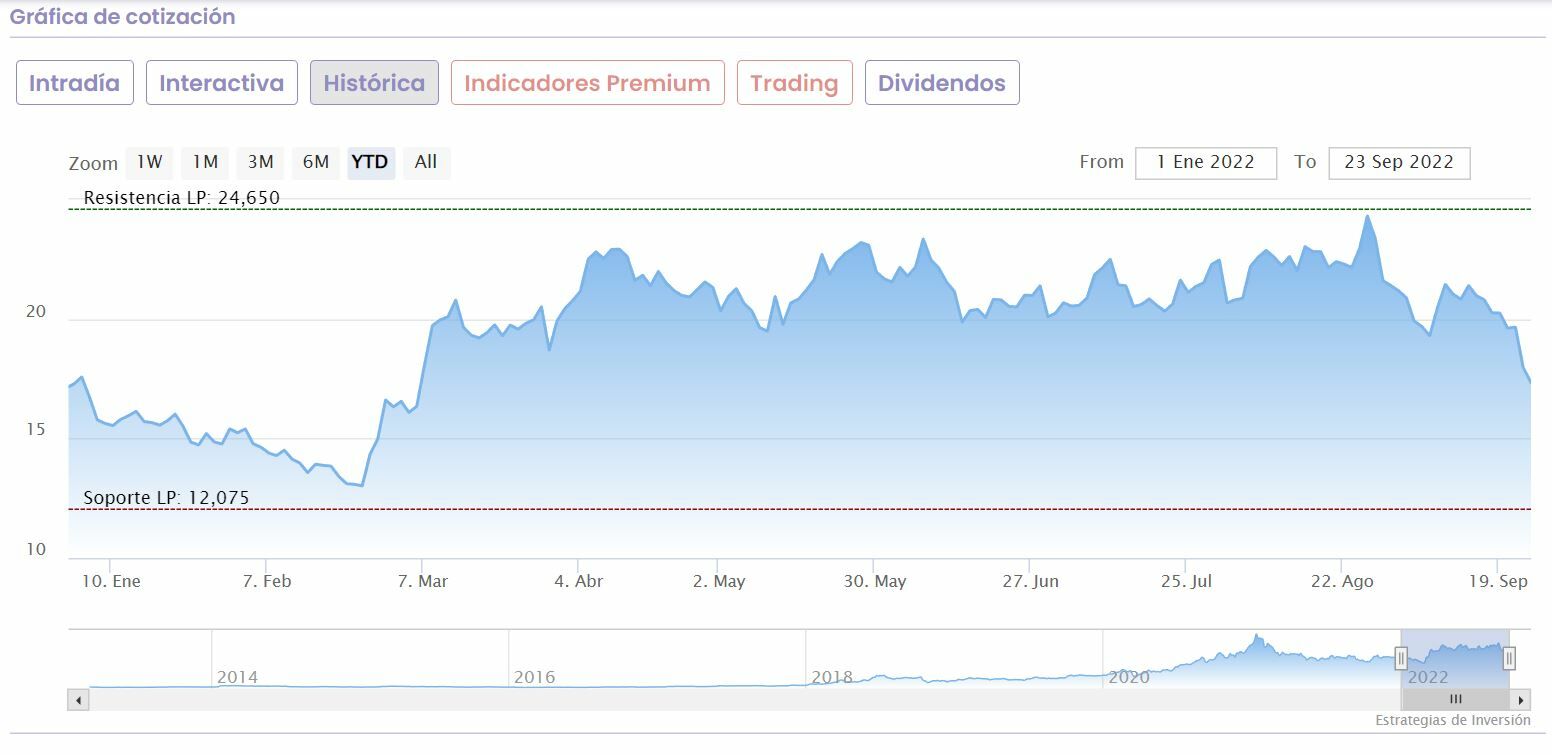The width and height of the screenshot is (1552, 755).
Task: Open the Estrategias de Inversión credit link
Action: pyautogui.click(x=1452, y=720)
